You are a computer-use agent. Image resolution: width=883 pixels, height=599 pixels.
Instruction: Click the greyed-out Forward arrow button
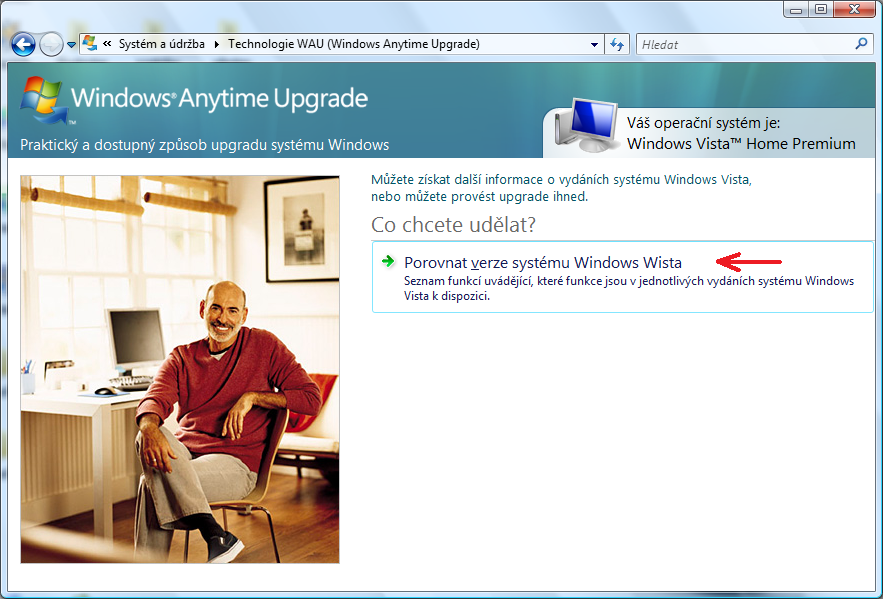pos(51,44)
